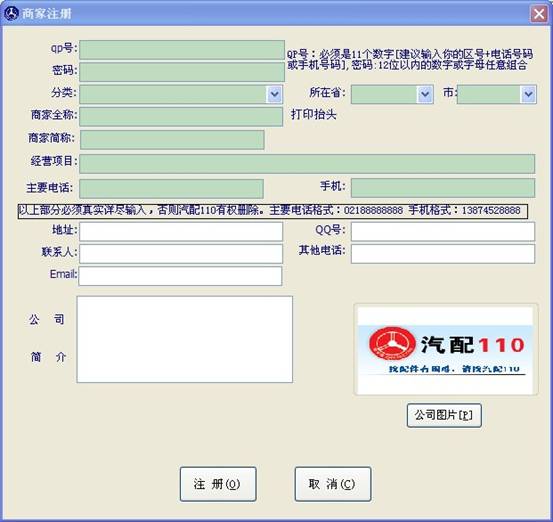This screenshot has width=553, height=522.
Task: Click the 商家简称 text field
Action: (172, 140)
